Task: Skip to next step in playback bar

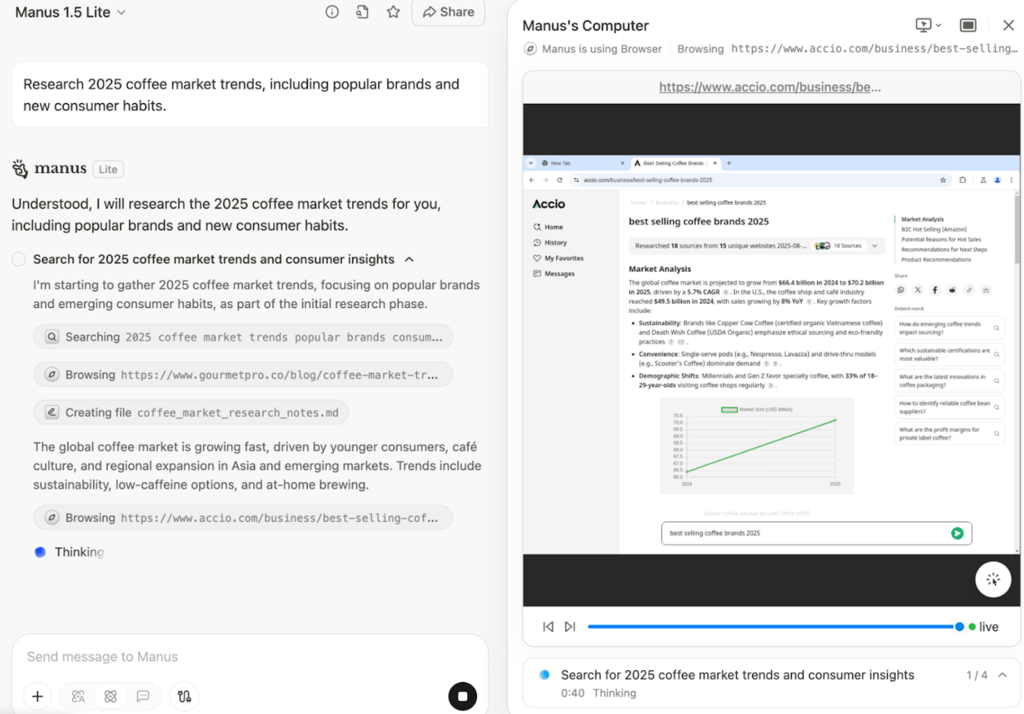Action: [570, 626]
